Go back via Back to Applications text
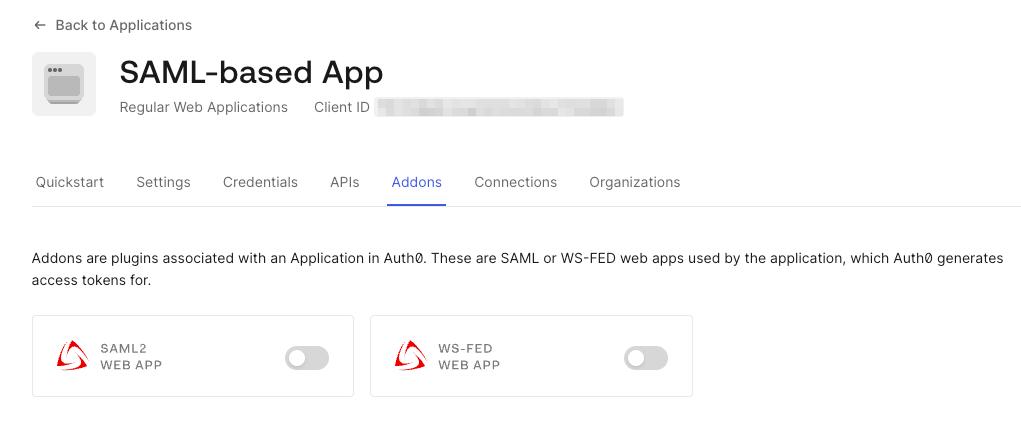The width and height of the screenshot is (1021, 423). click(x=123, y=25)
